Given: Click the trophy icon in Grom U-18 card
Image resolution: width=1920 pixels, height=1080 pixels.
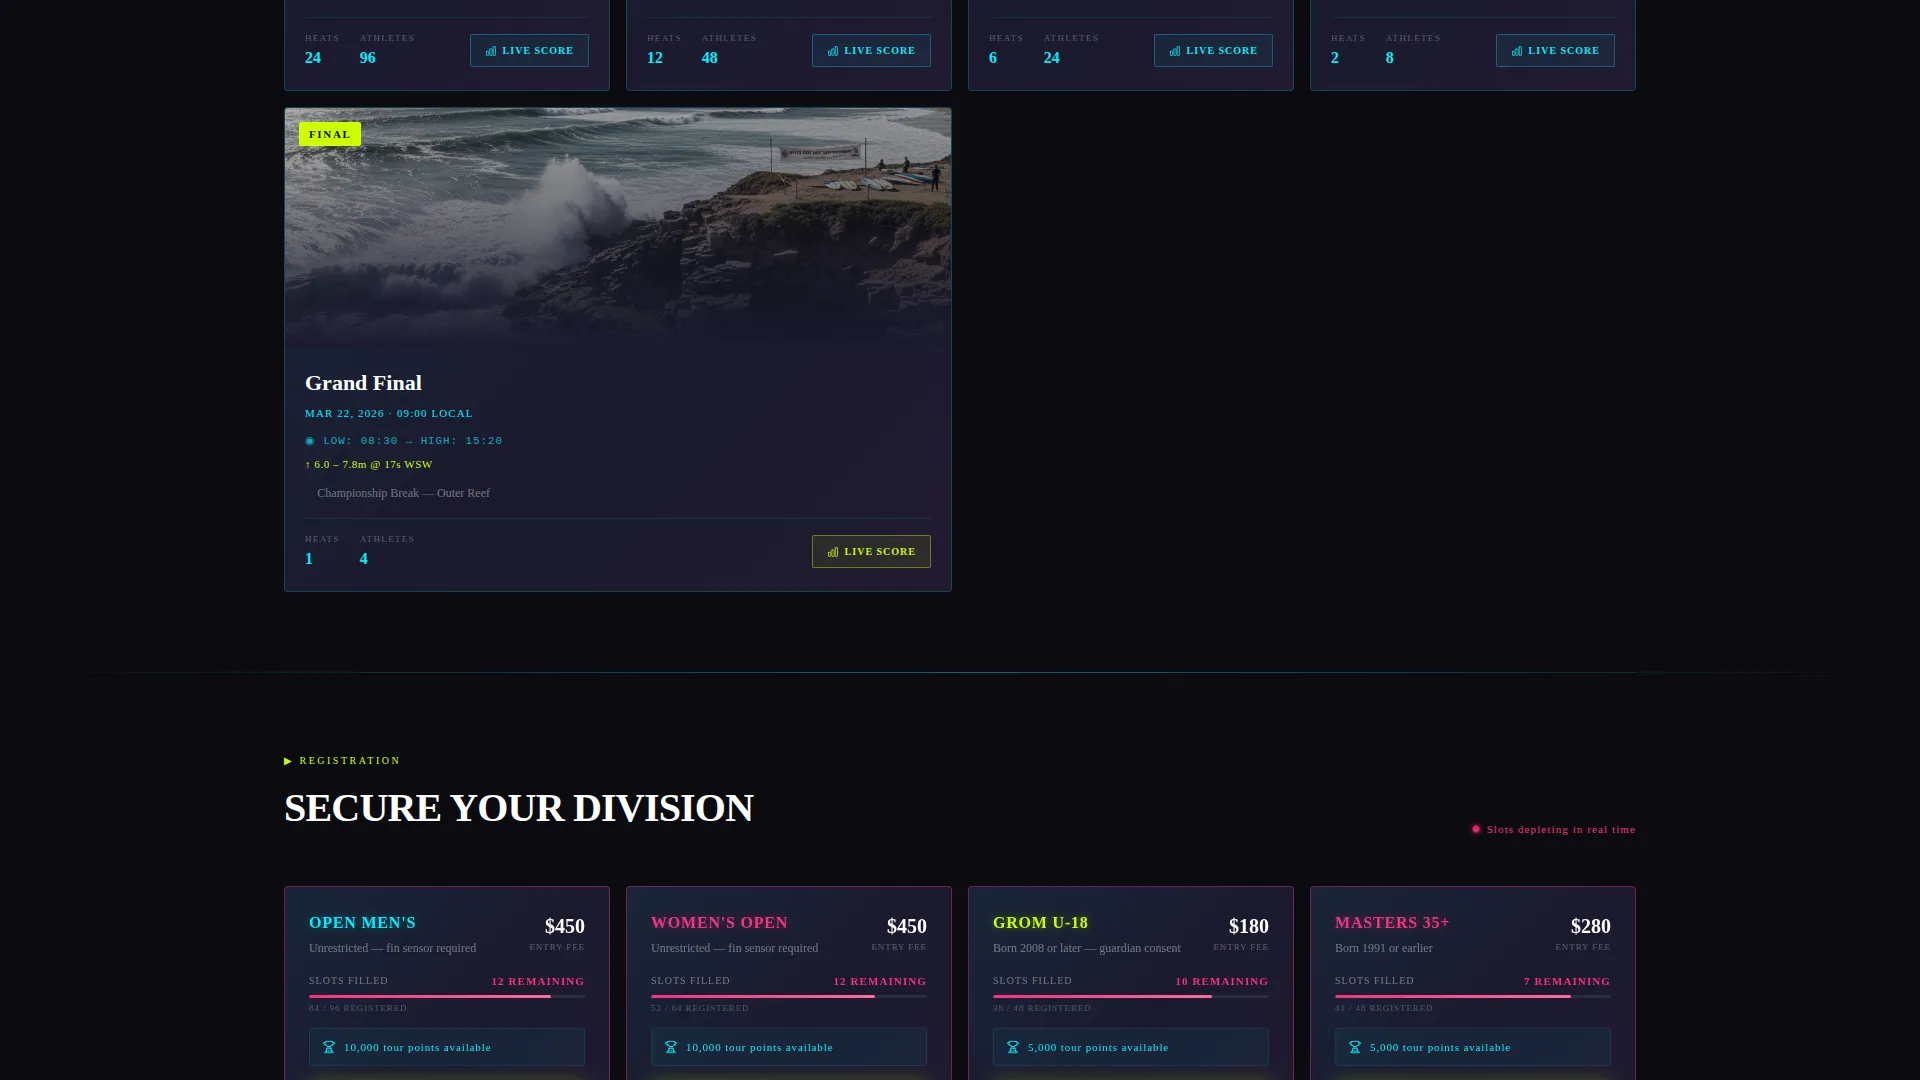Looking at the screenshot, I should click(x=1013, y=1047).
